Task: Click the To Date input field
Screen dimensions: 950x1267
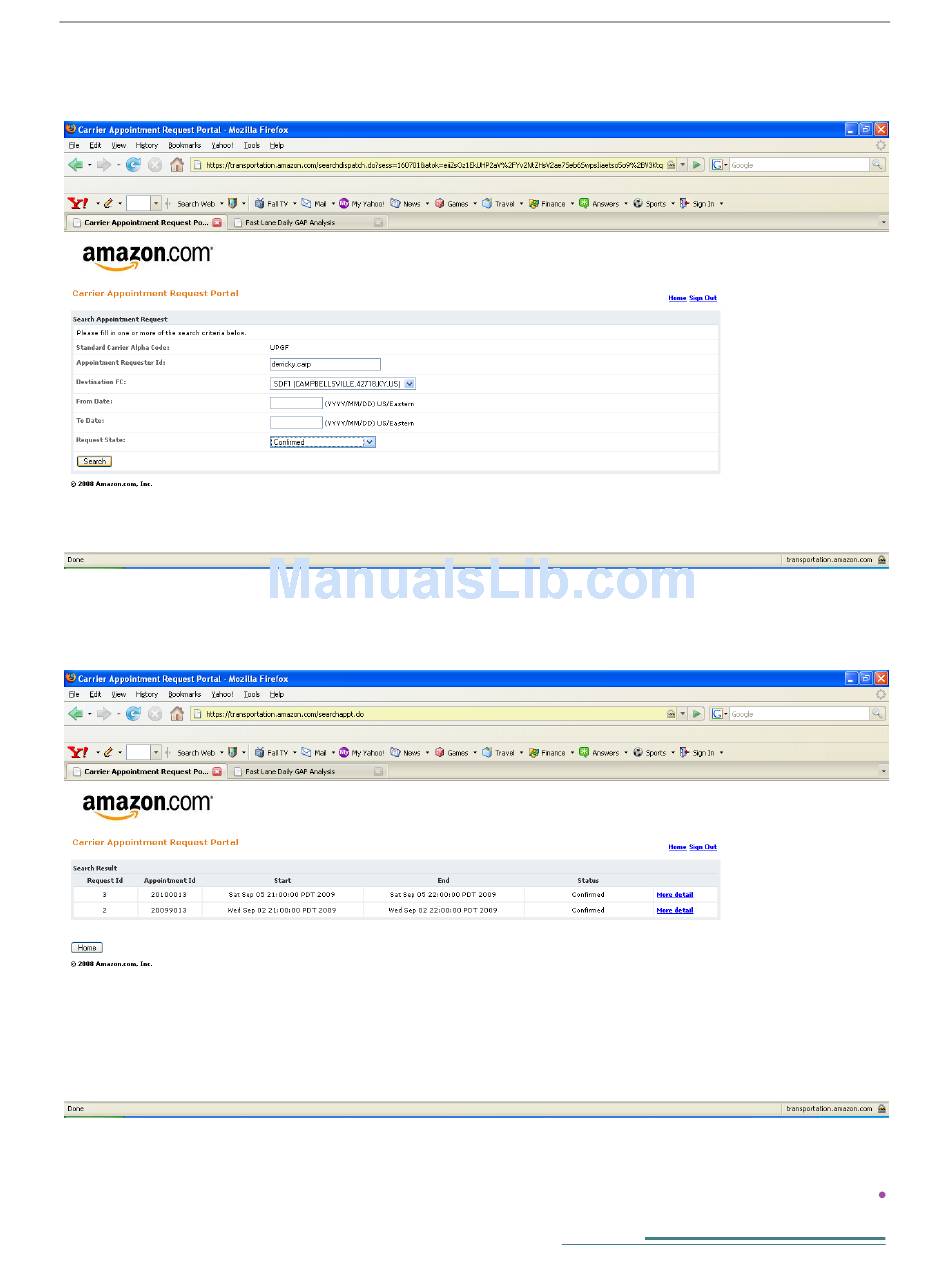Action: tap(296, 423)
